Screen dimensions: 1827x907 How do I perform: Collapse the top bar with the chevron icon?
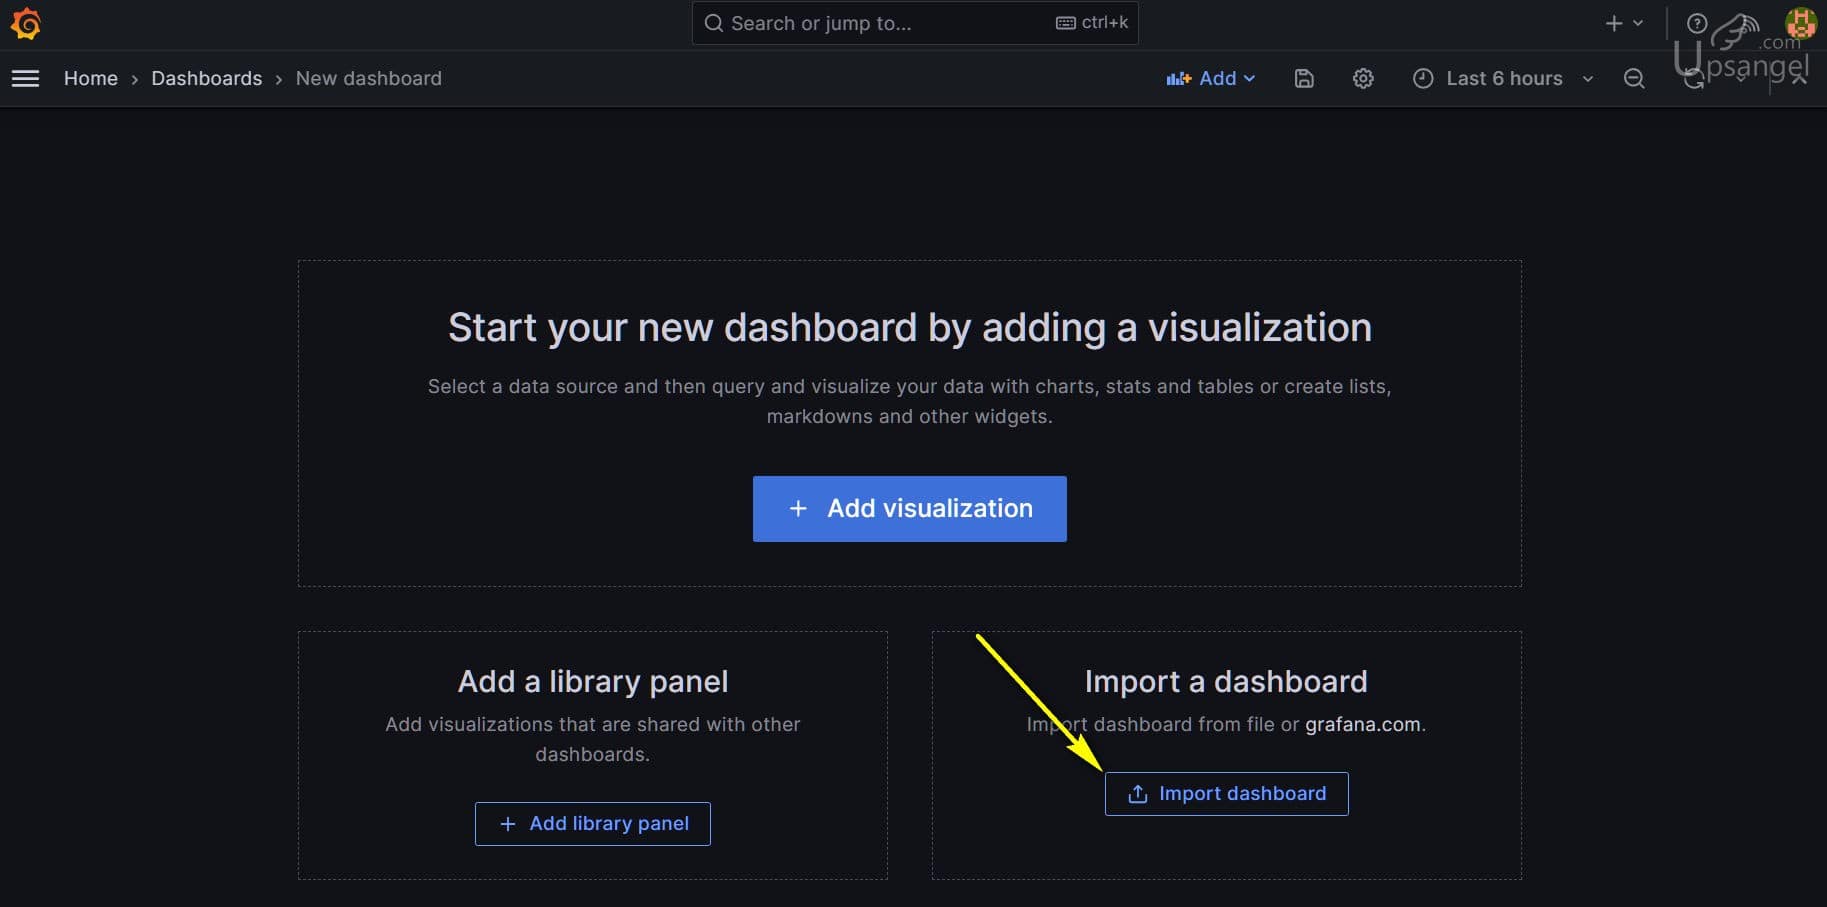[x=1798, y=78]
